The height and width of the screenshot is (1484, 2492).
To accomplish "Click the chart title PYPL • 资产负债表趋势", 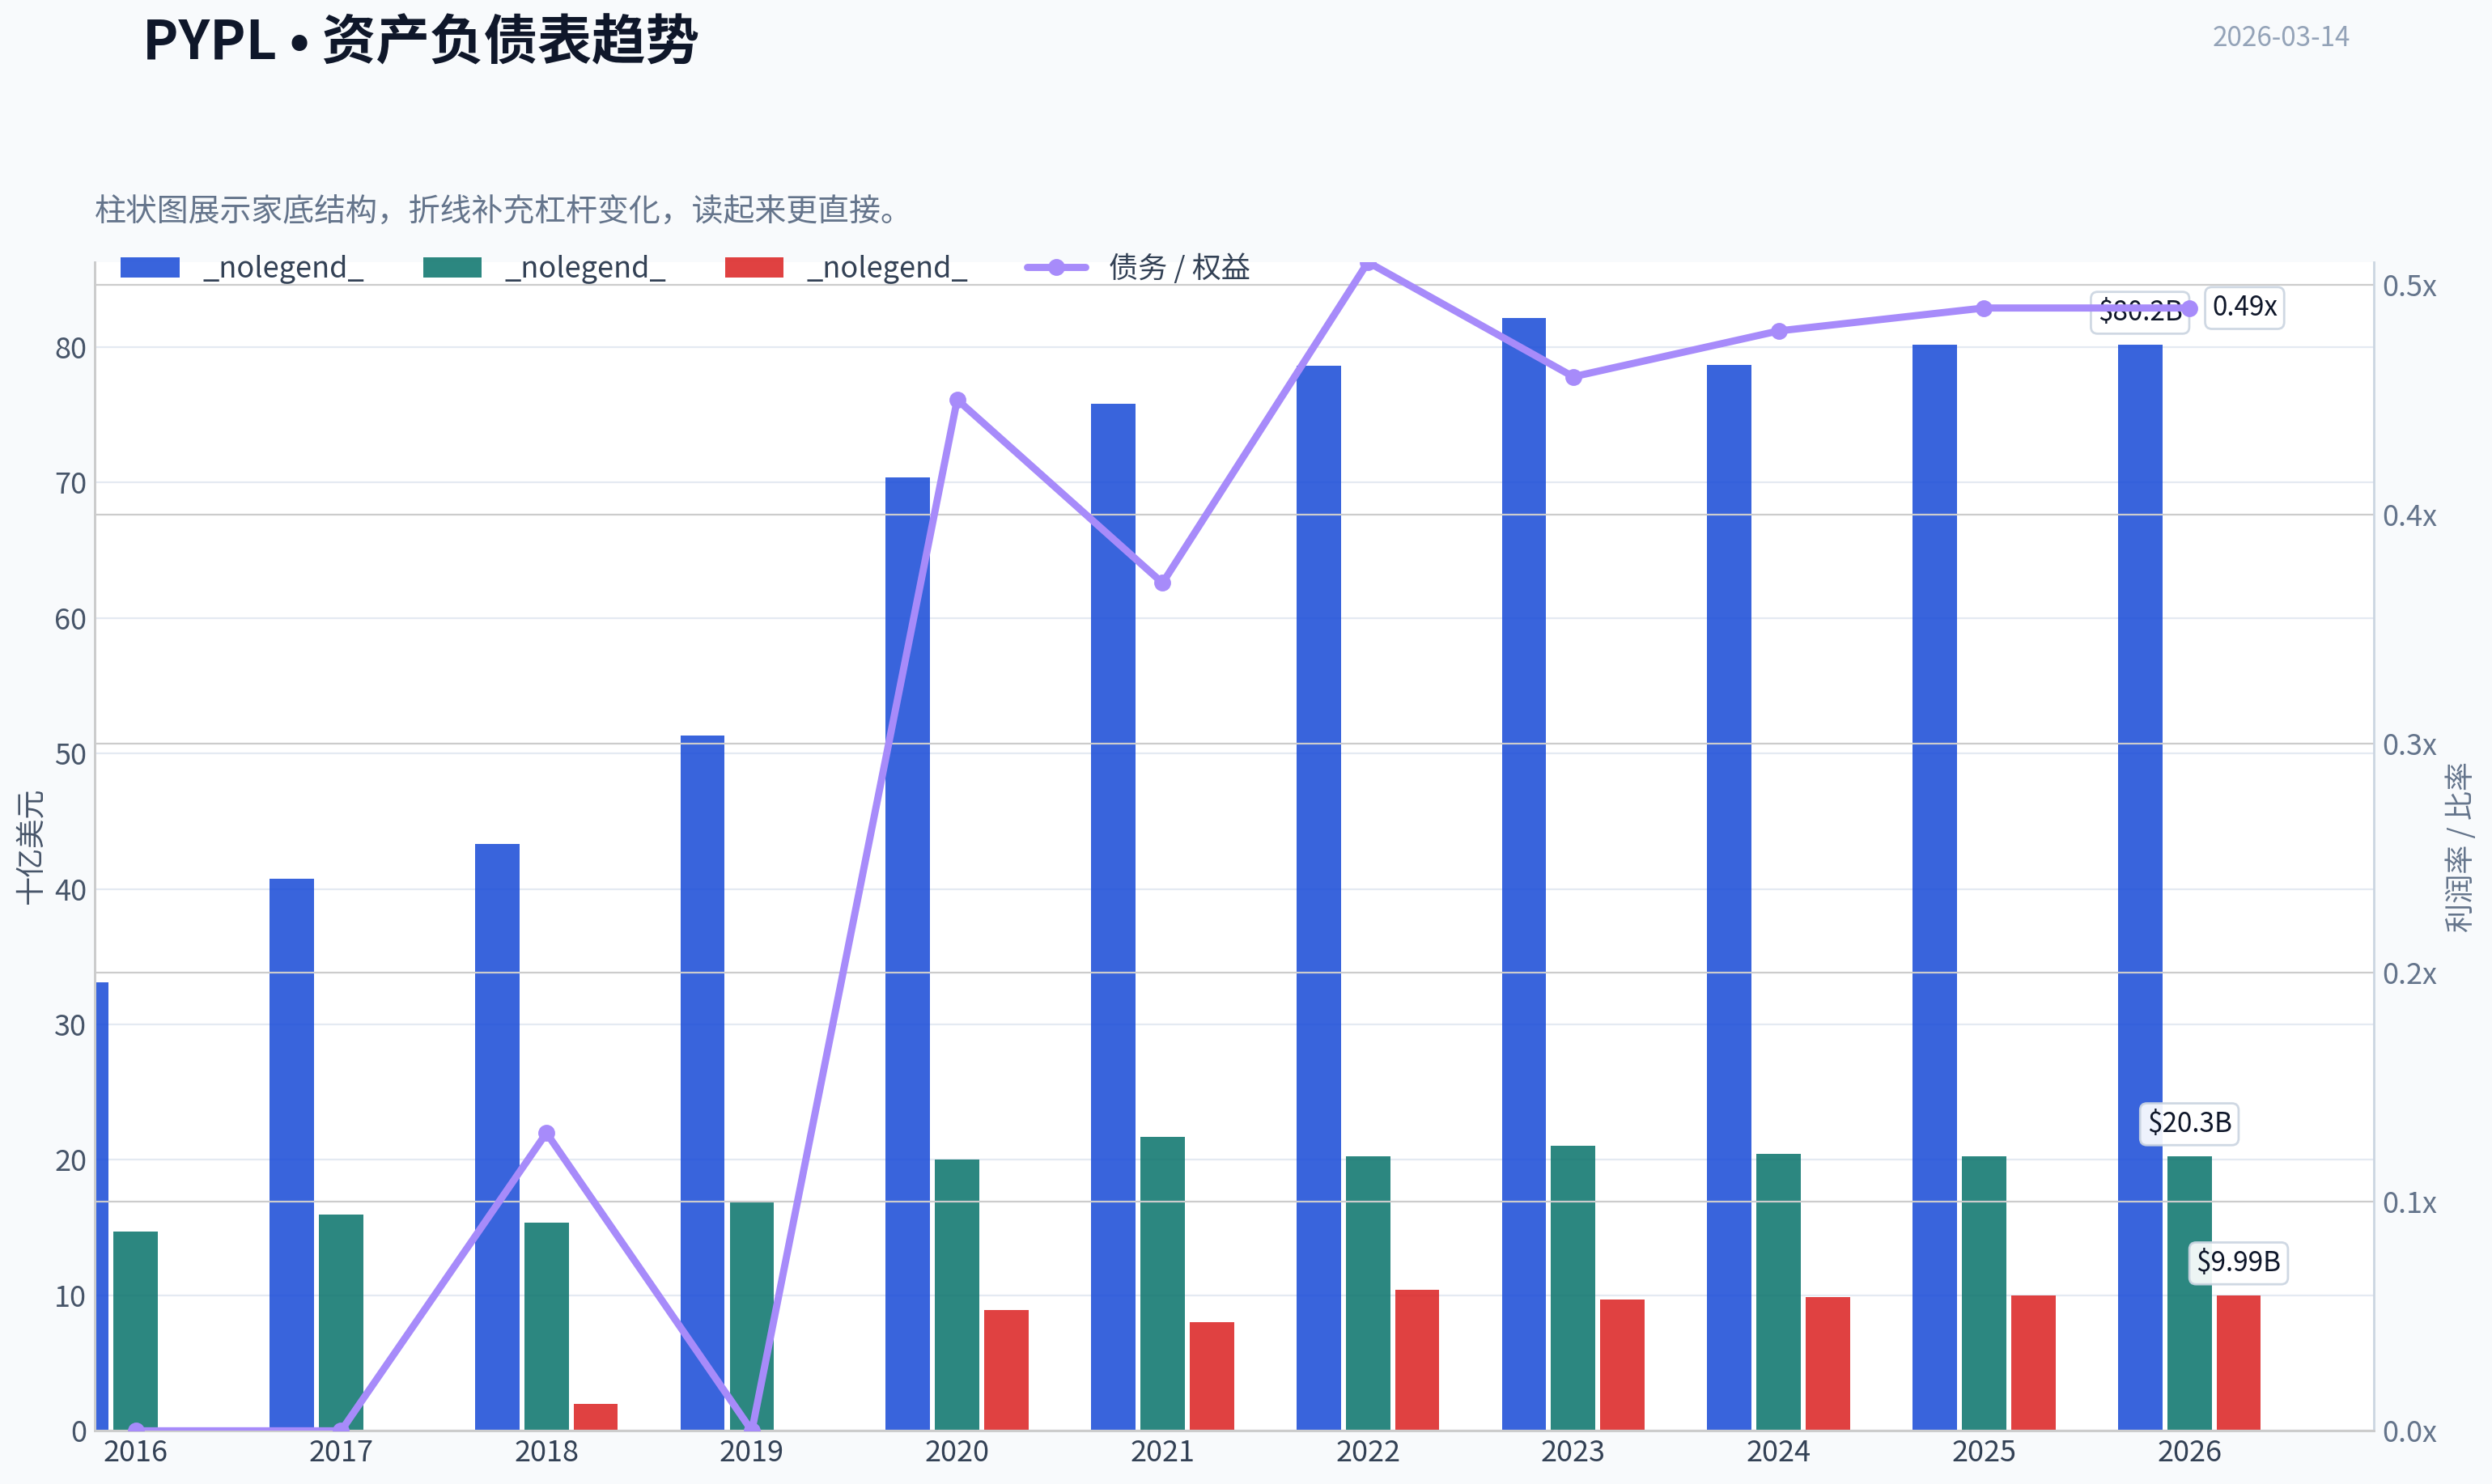I will pos(420,41).
